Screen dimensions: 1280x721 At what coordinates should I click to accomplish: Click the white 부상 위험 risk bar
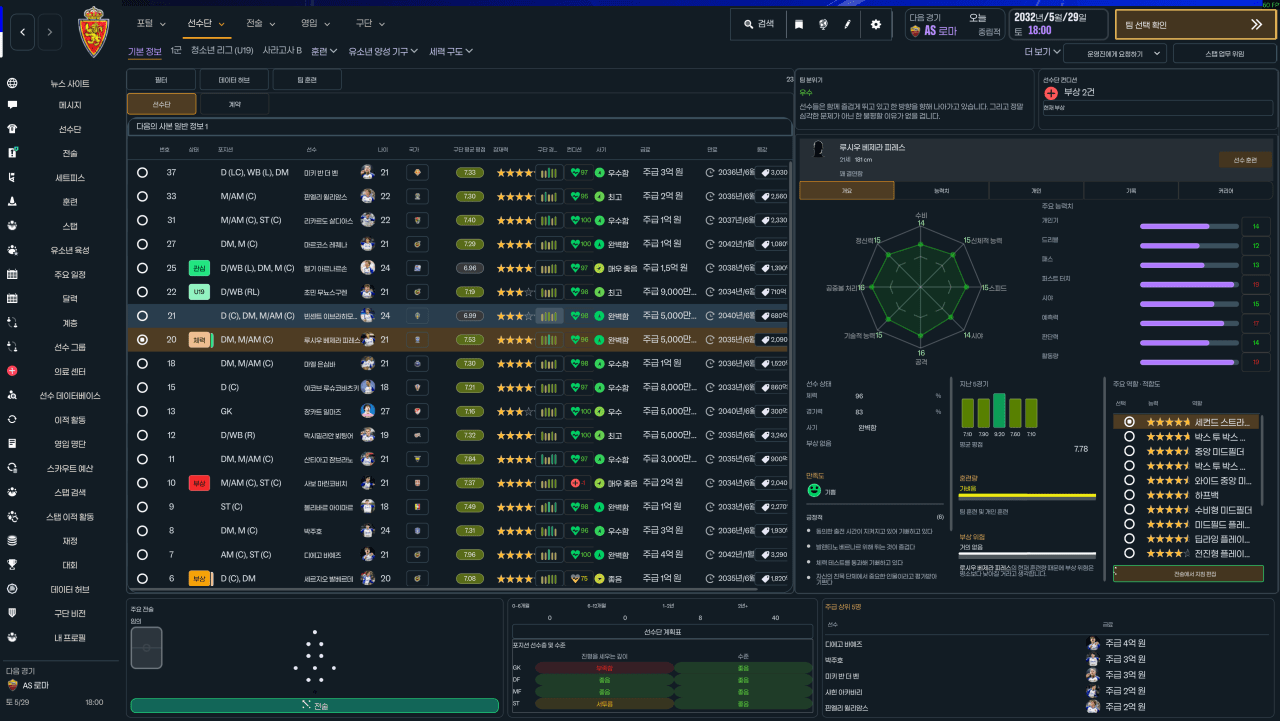(x=1027, y=556)
